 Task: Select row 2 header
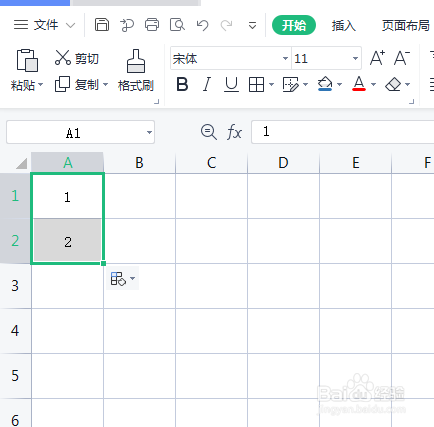(x=15, y=241)
